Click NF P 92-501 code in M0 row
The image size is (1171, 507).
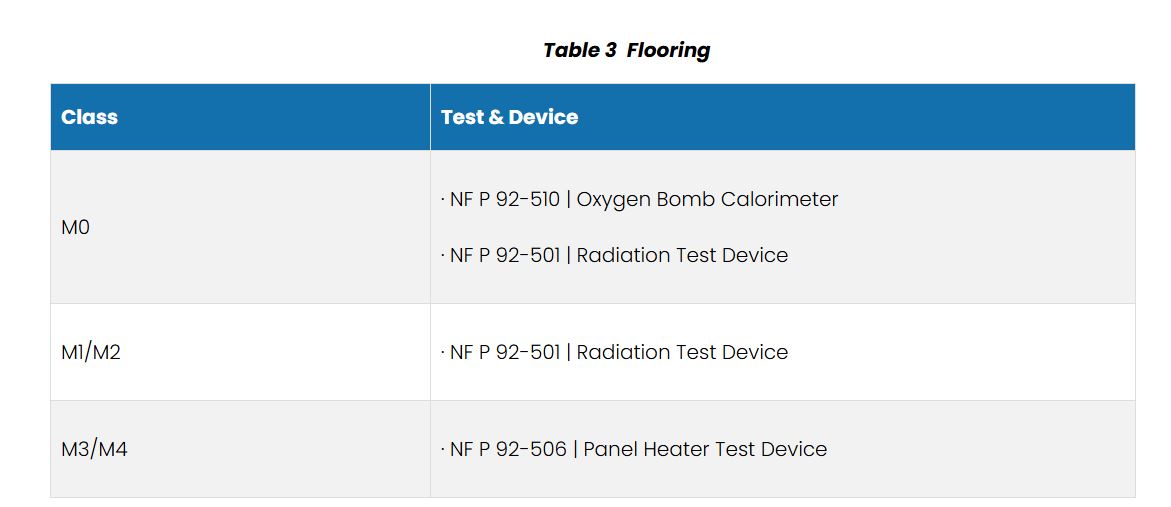(504, 255)
